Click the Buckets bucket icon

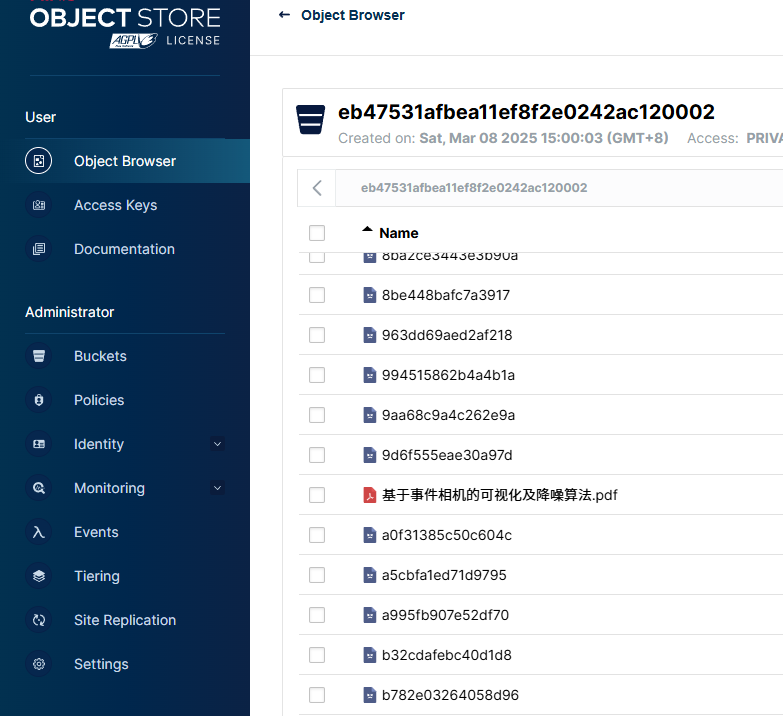[38, 356]
